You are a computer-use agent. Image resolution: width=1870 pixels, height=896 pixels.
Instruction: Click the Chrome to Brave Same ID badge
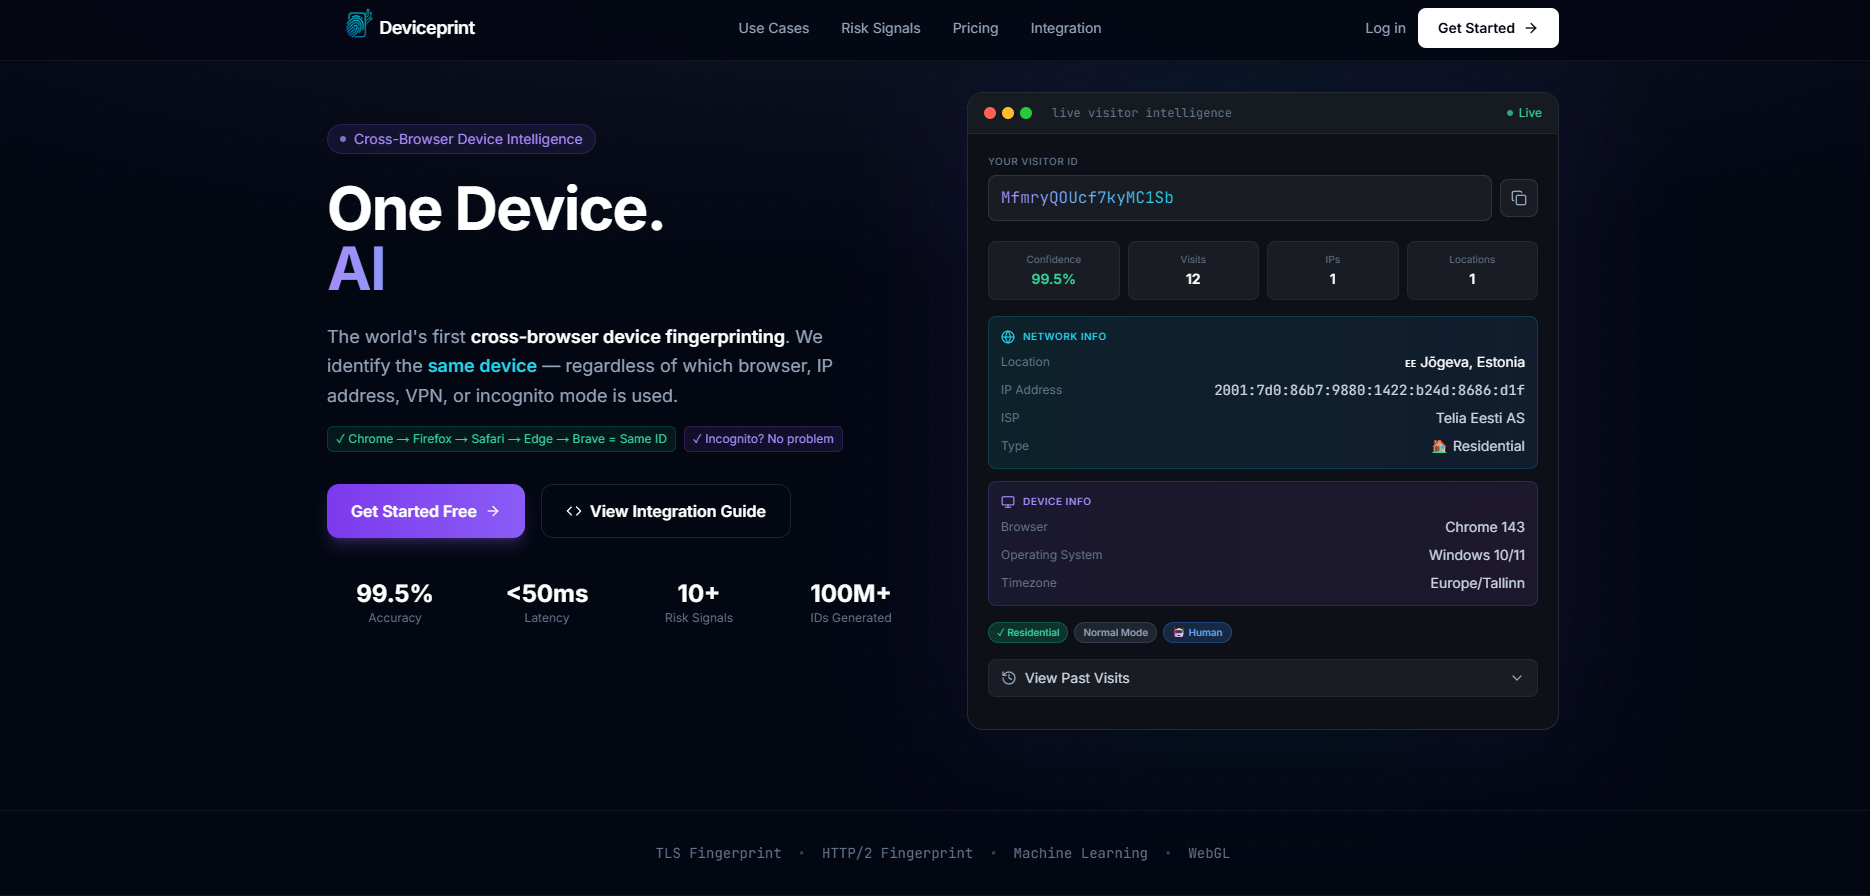(x=501, y=439)
